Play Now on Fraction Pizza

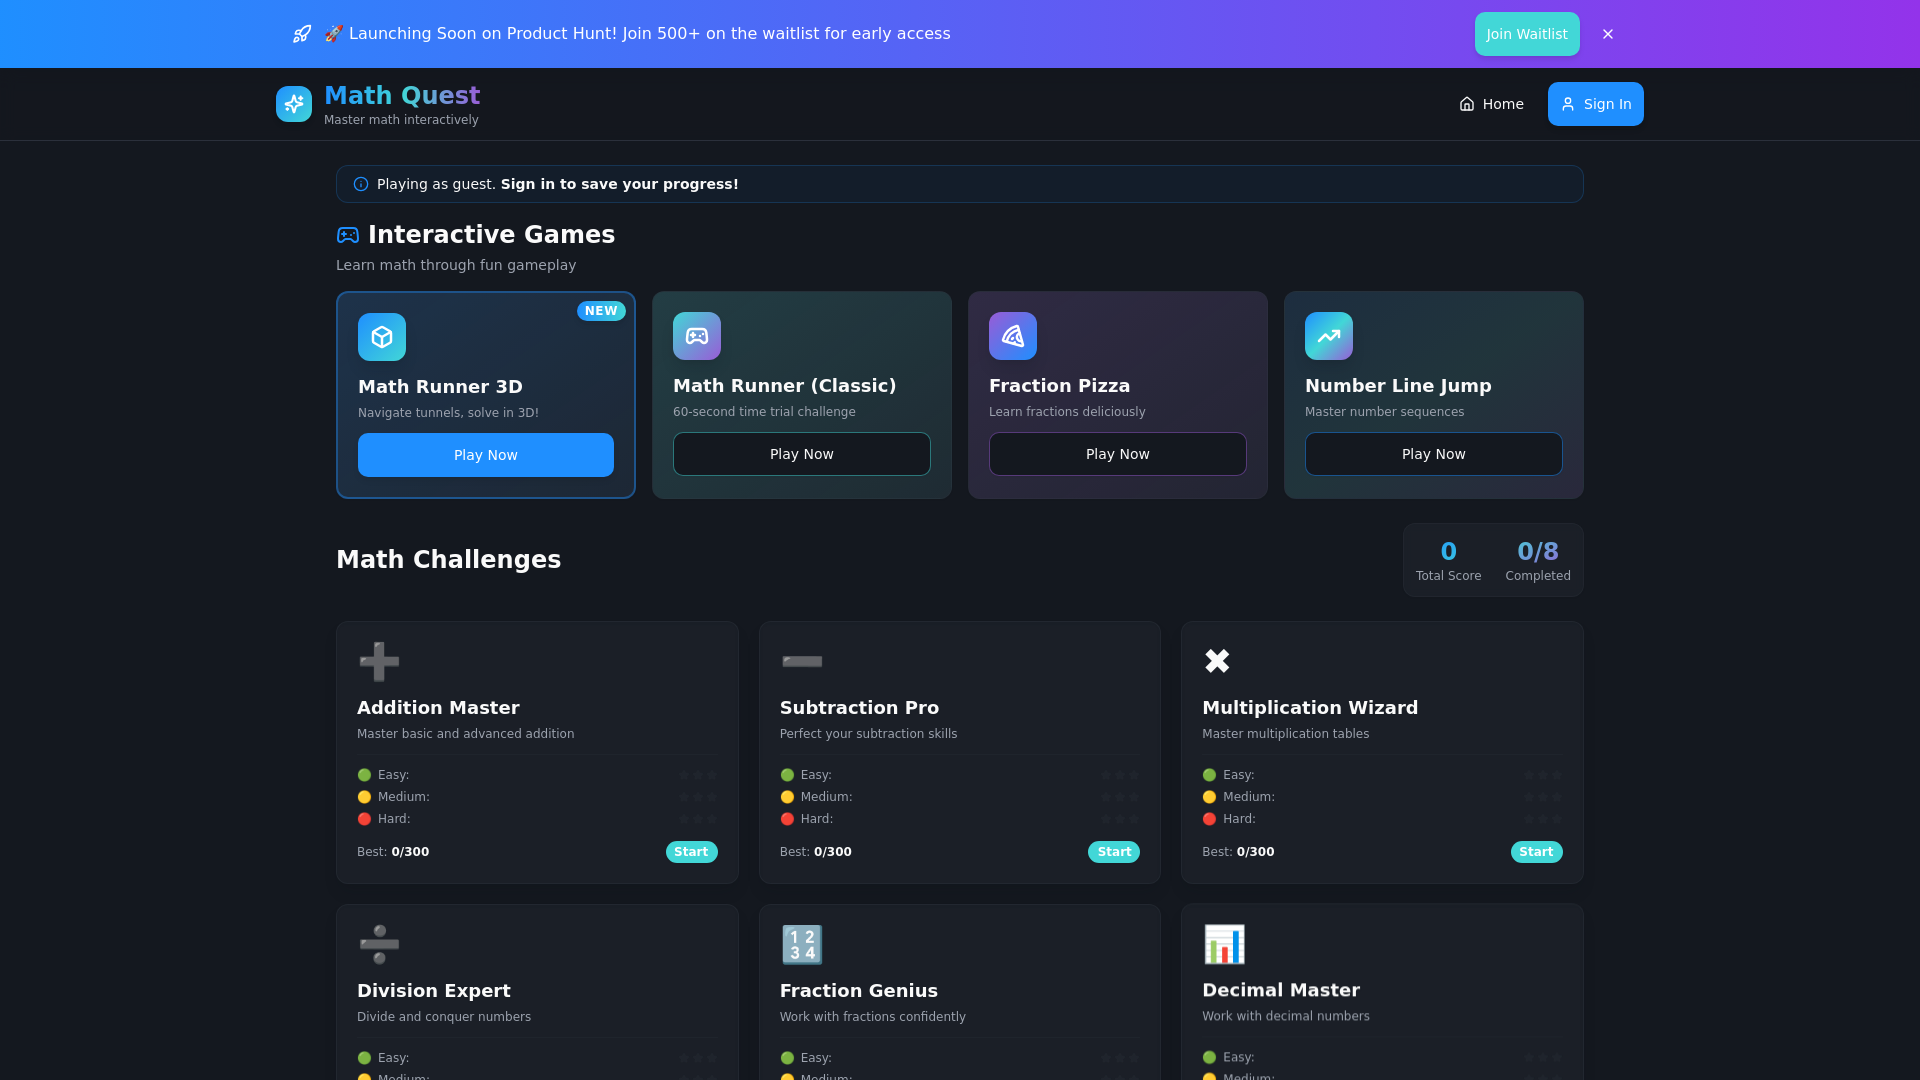(x=1117, y=454)
